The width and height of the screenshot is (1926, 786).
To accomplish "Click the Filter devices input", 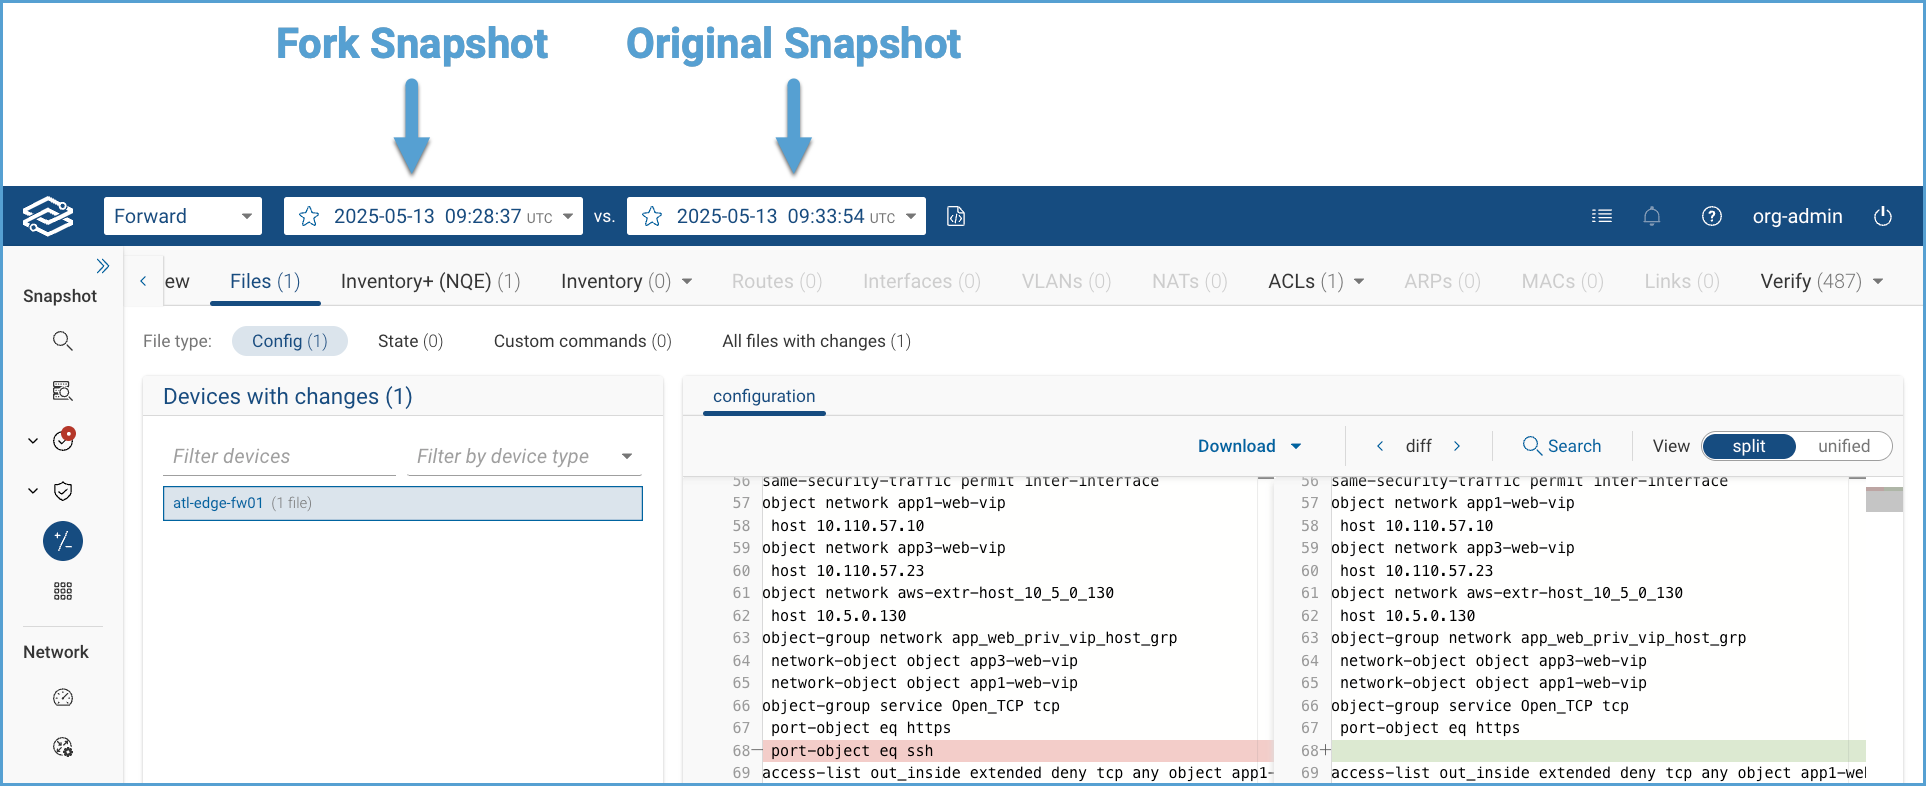I will pyautogui.click(x=279, y=456).
